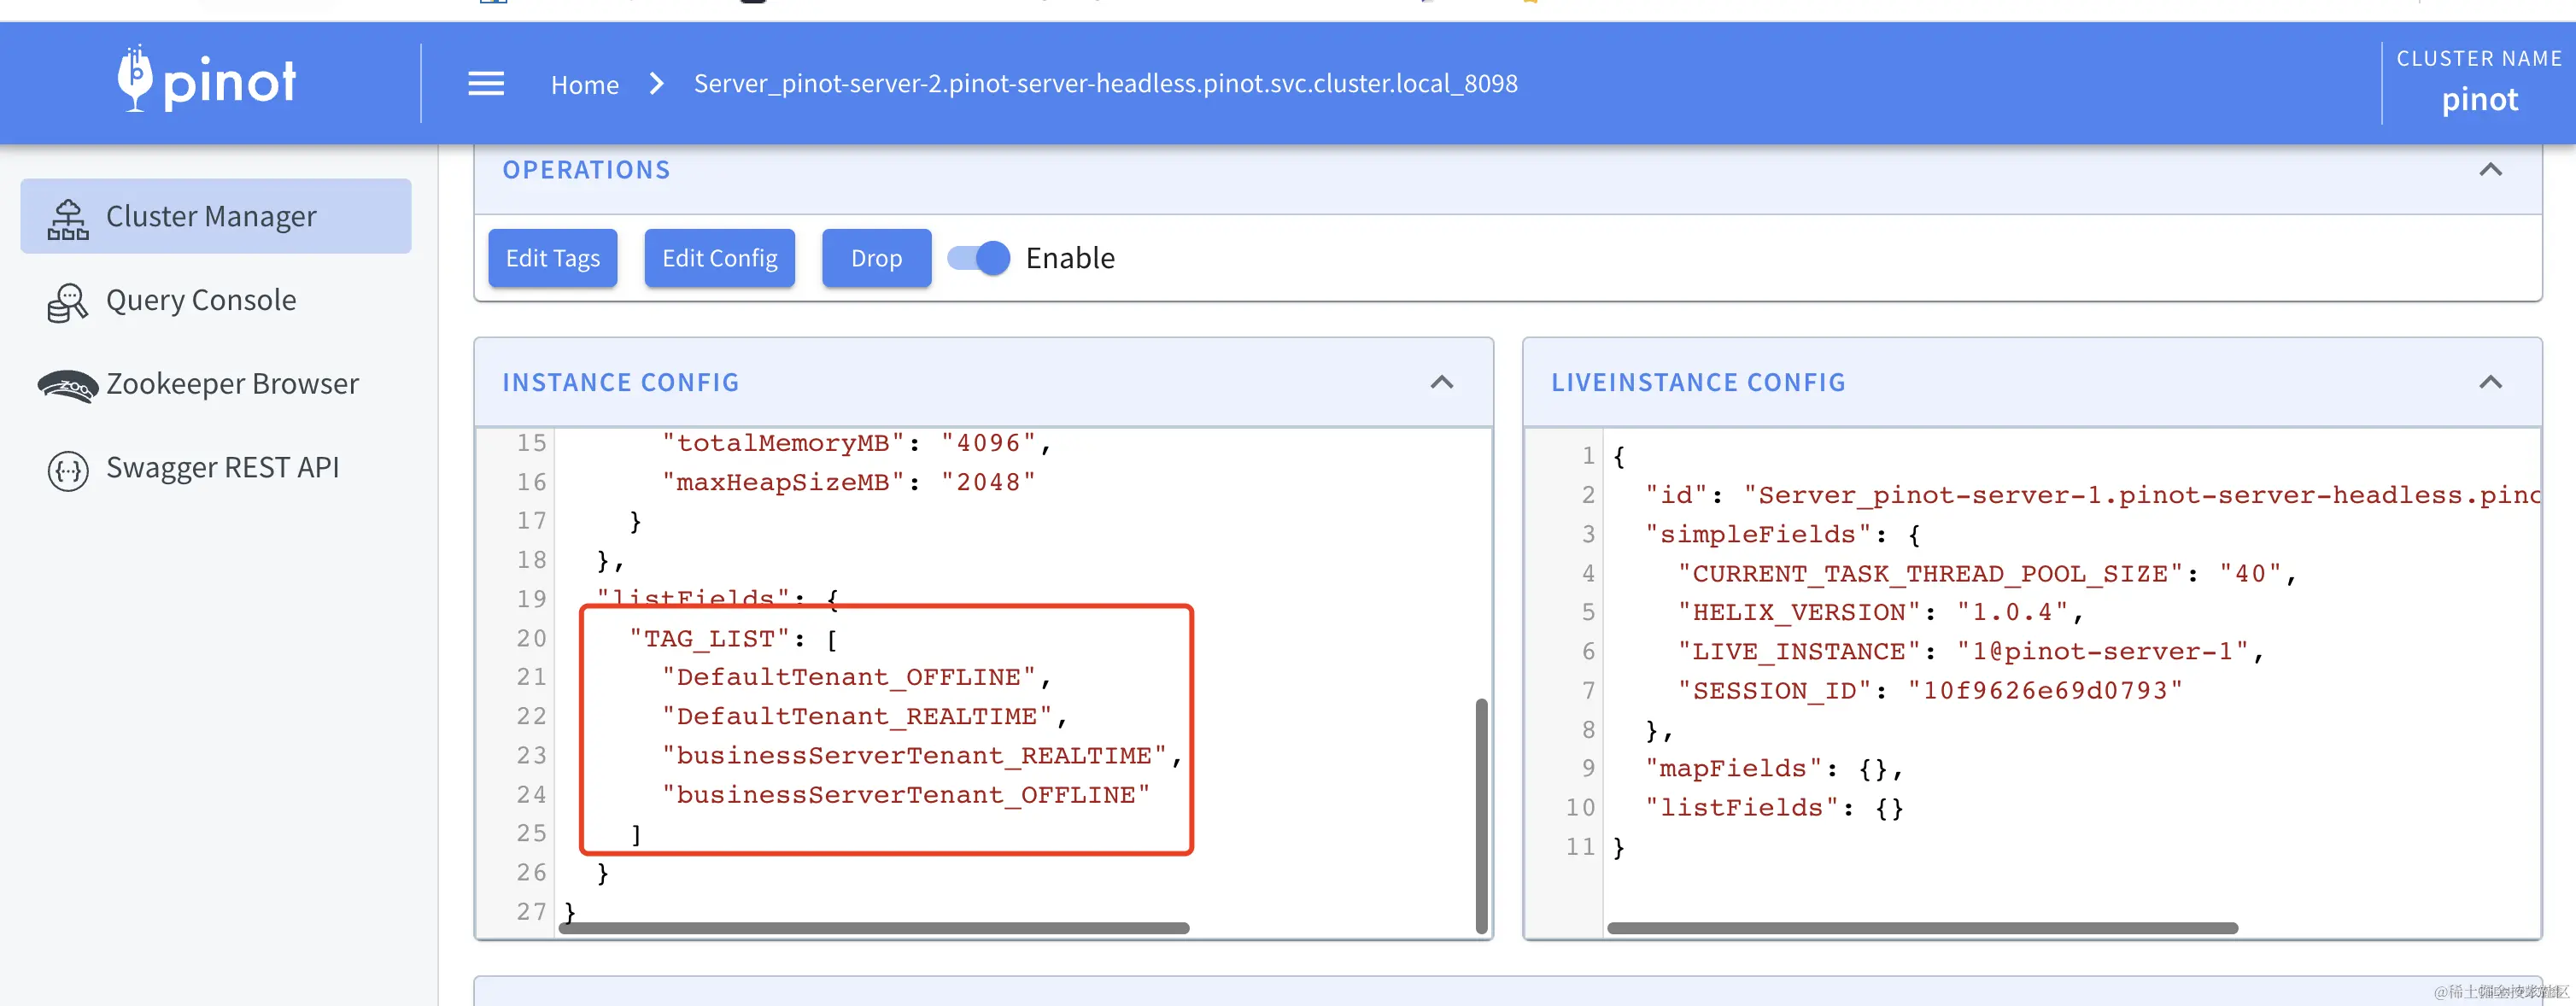
Task: Click LiveInstance Config horizontal scrollbar
Action: 1921,928
